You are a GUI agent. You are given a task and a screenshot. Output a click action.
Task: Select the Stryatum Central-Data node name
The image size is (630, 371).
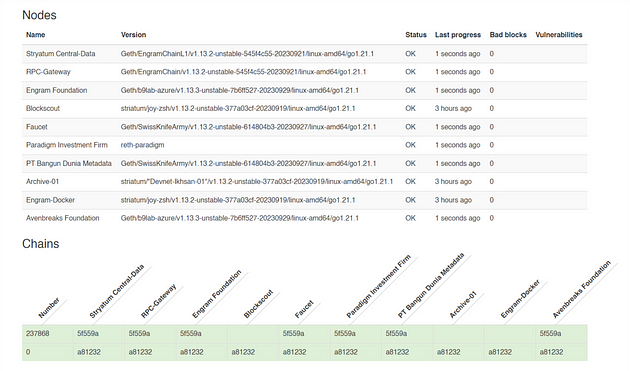[x=61, y=54]
